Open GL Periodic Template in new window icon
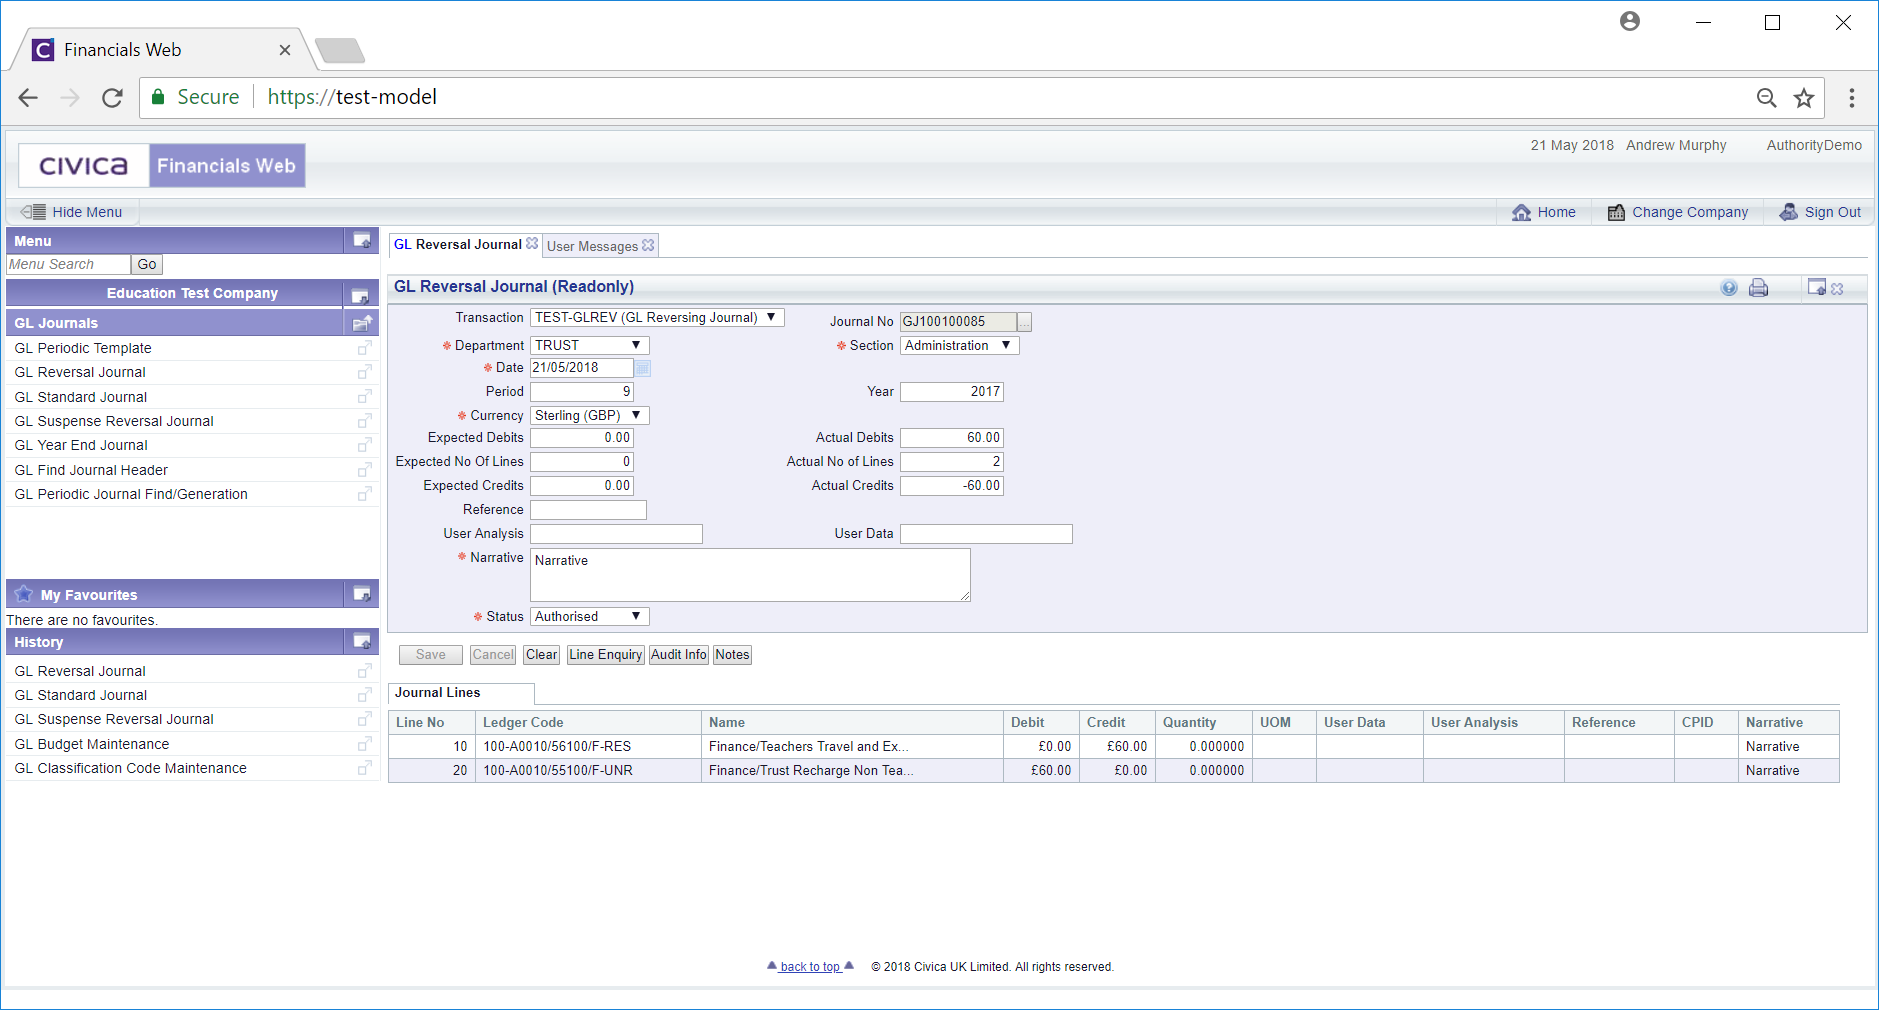Screen dimensions: 1879x1010 [365, 348]
